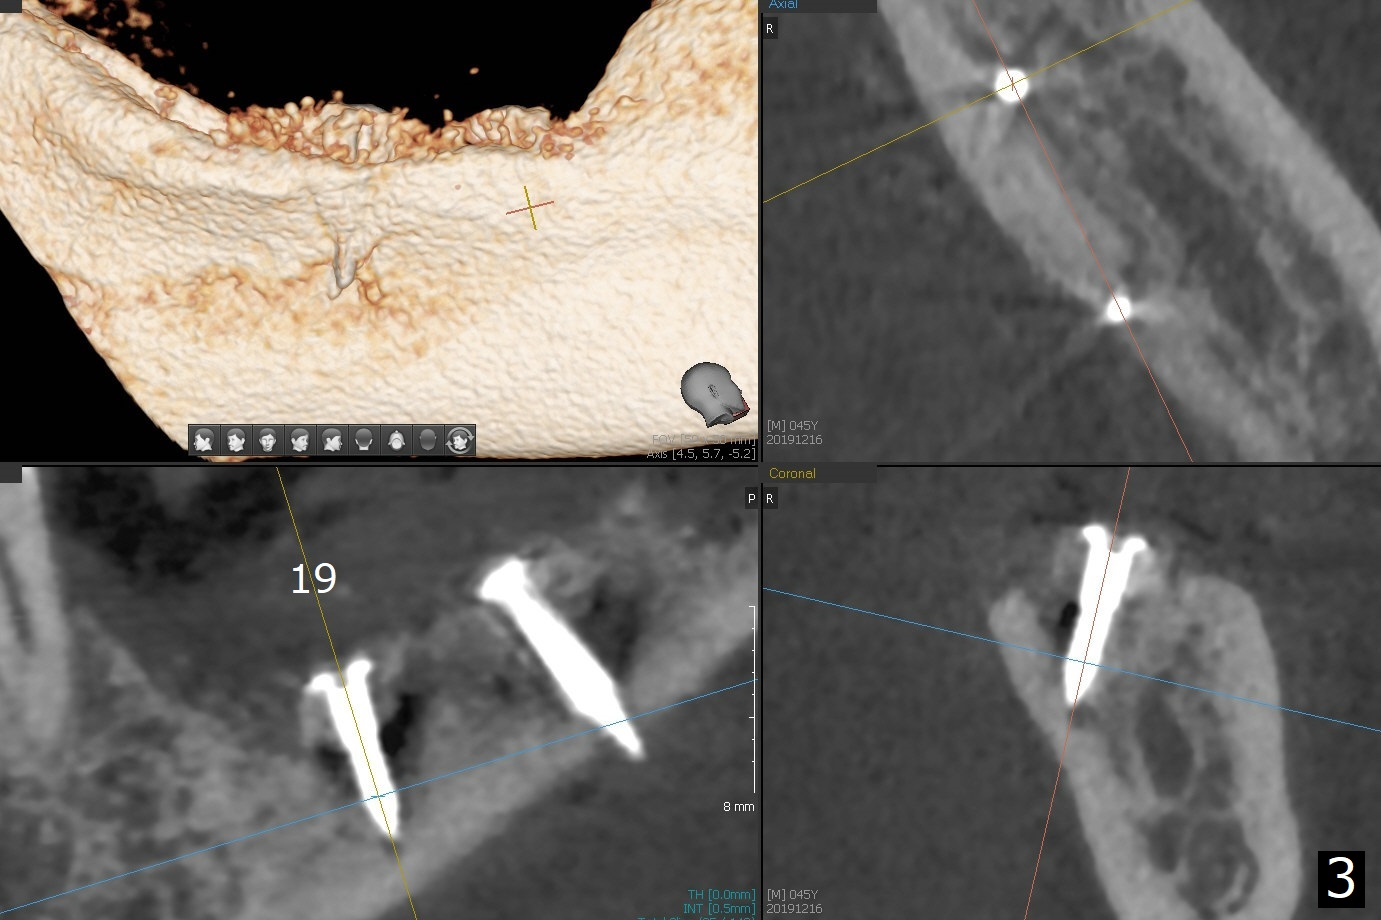Click the rotating head auto-spin icon
This screenshot has height=920, width=1381.
(x=460, y=440)
